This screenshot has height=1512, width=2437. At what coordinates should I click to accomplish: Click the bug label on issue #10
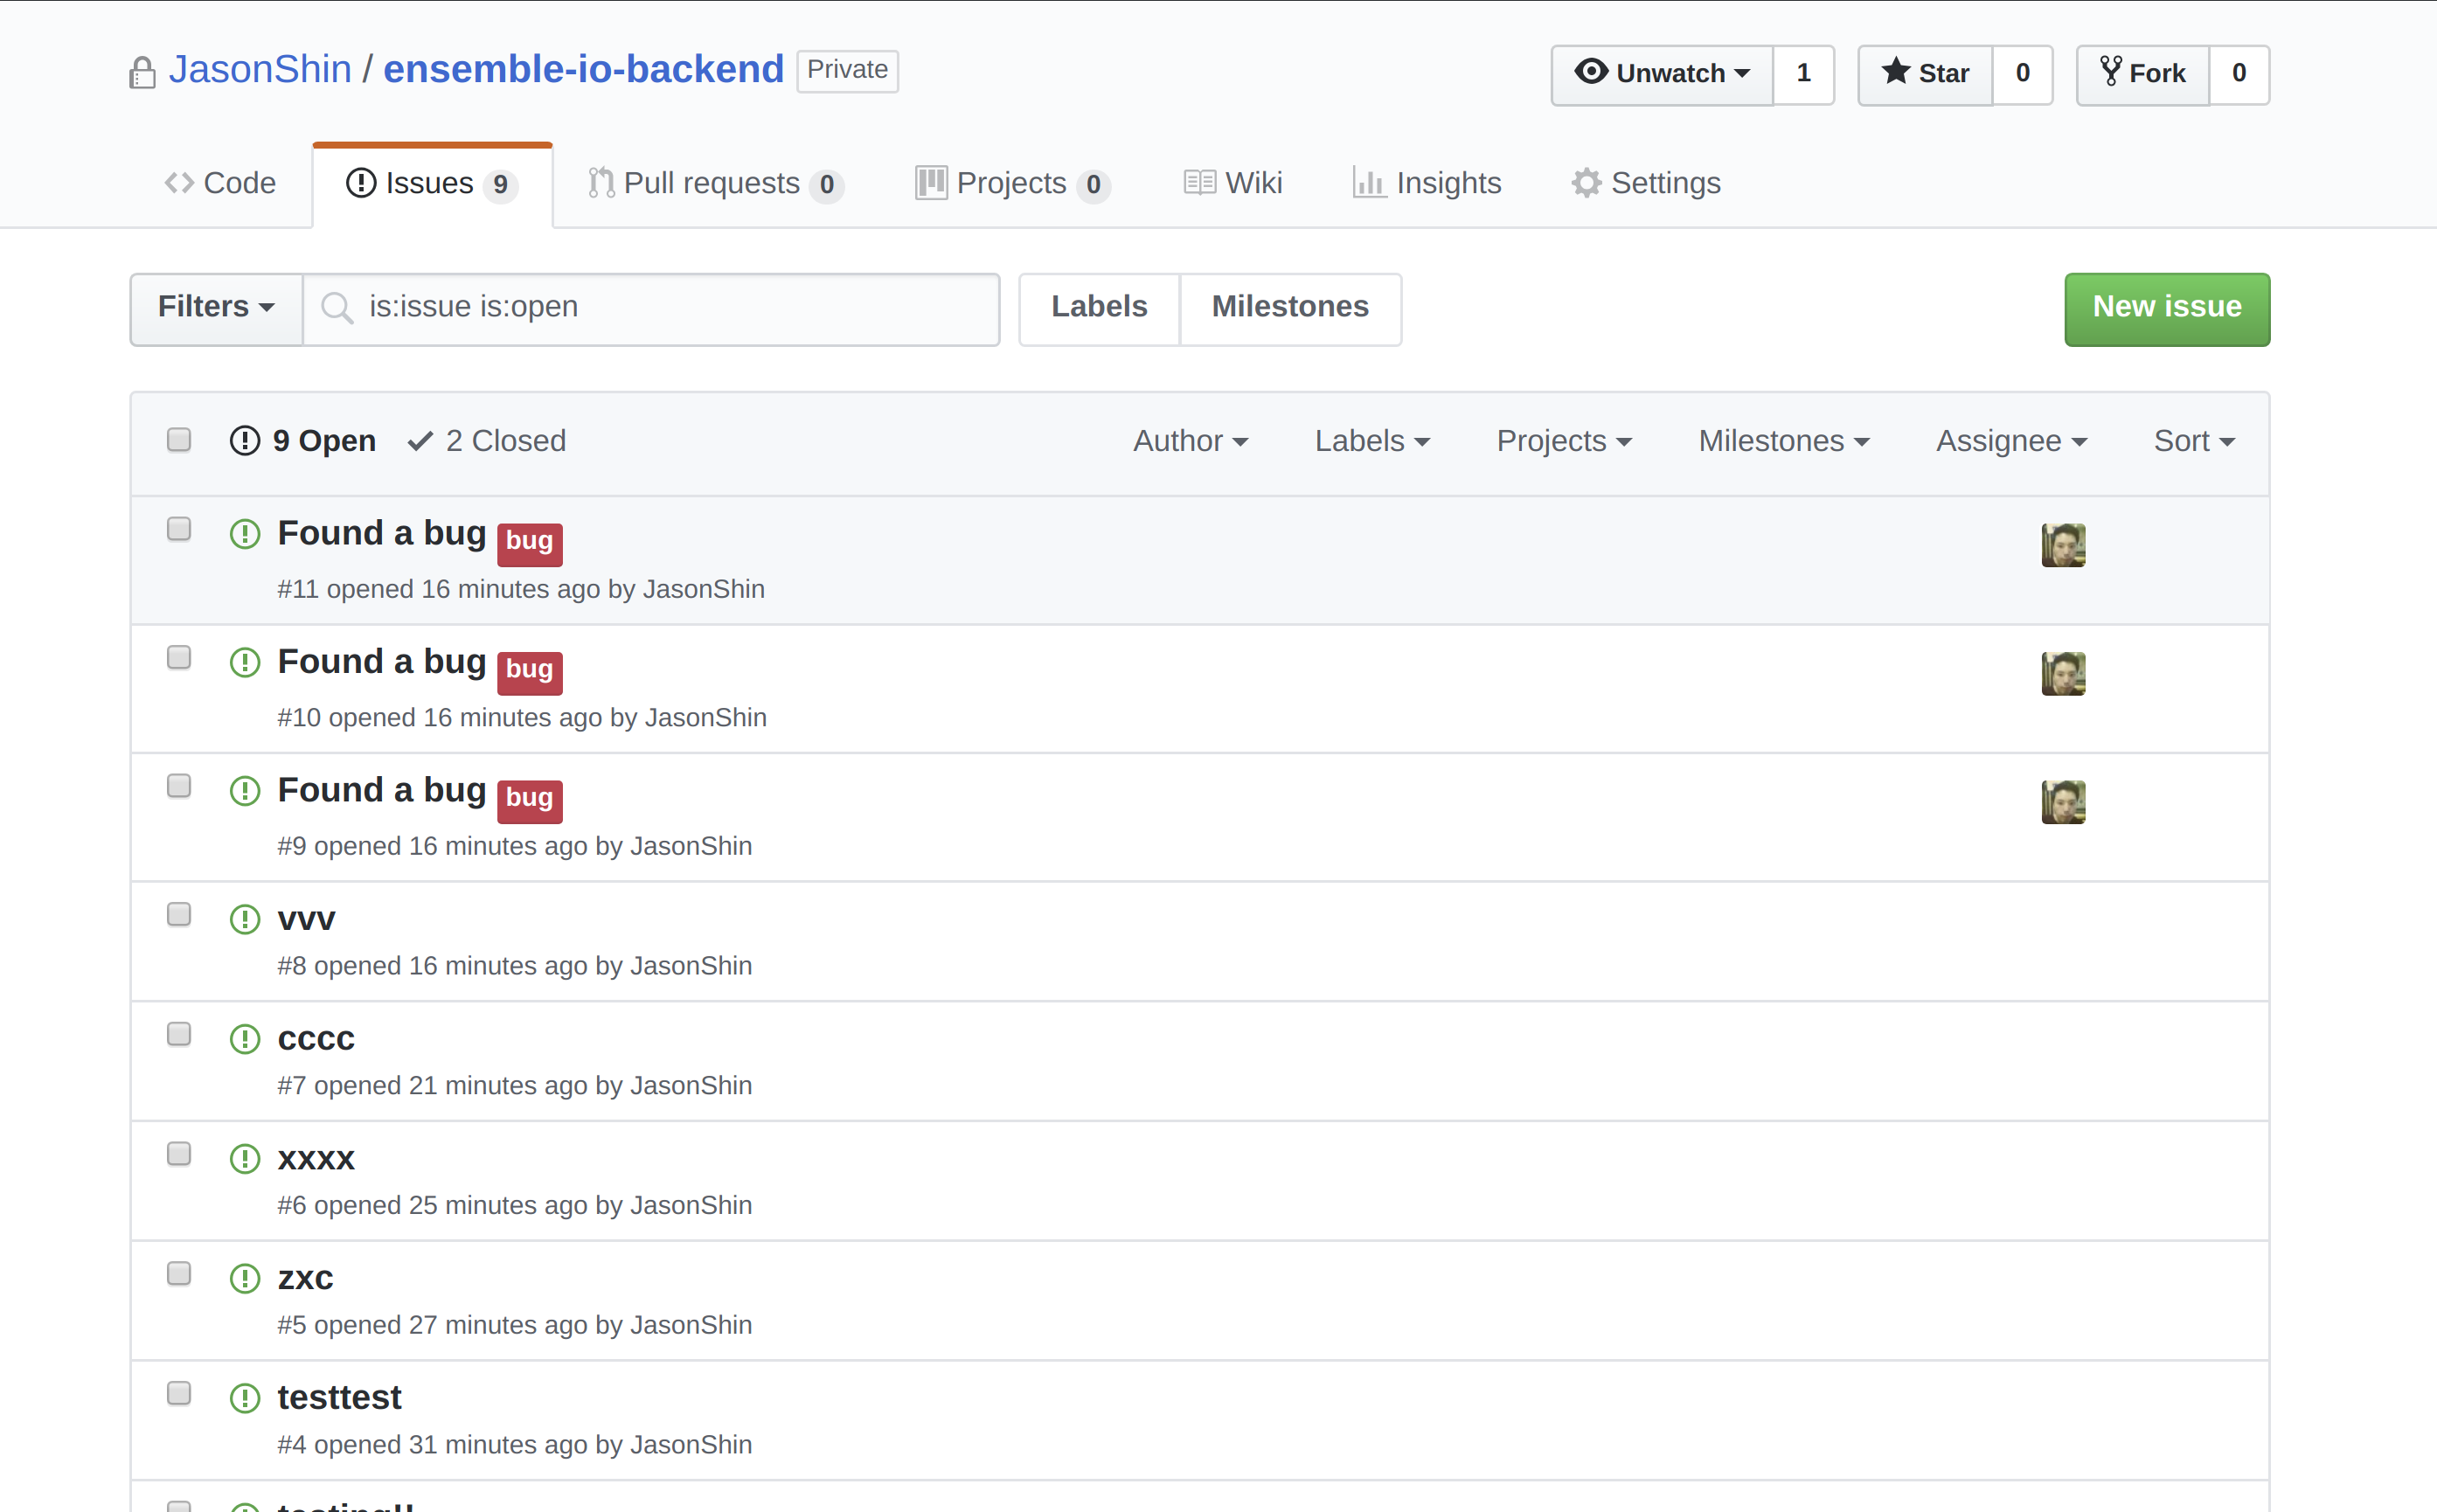pos(530,672)
